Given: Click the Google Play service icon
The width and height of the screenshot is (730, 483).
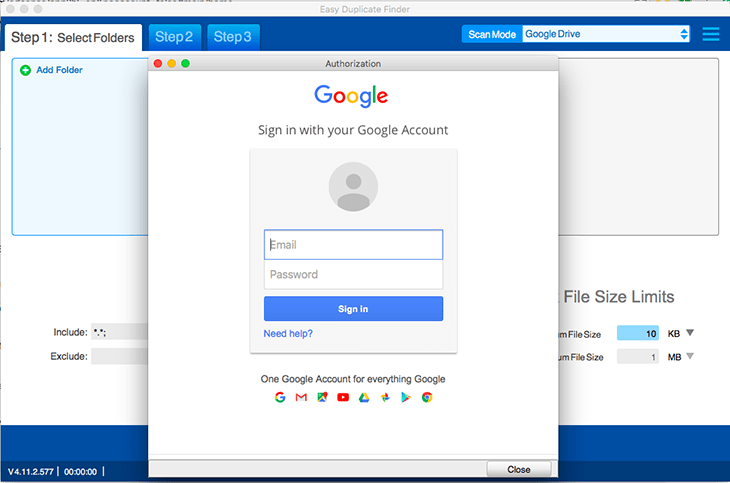Looking at the screenshot, I should coord(406,397).
